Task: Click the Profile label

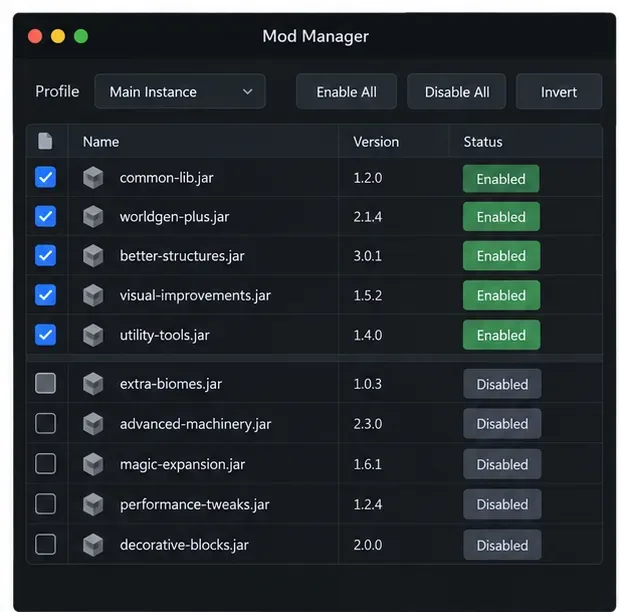Action: tap(57, 92)
